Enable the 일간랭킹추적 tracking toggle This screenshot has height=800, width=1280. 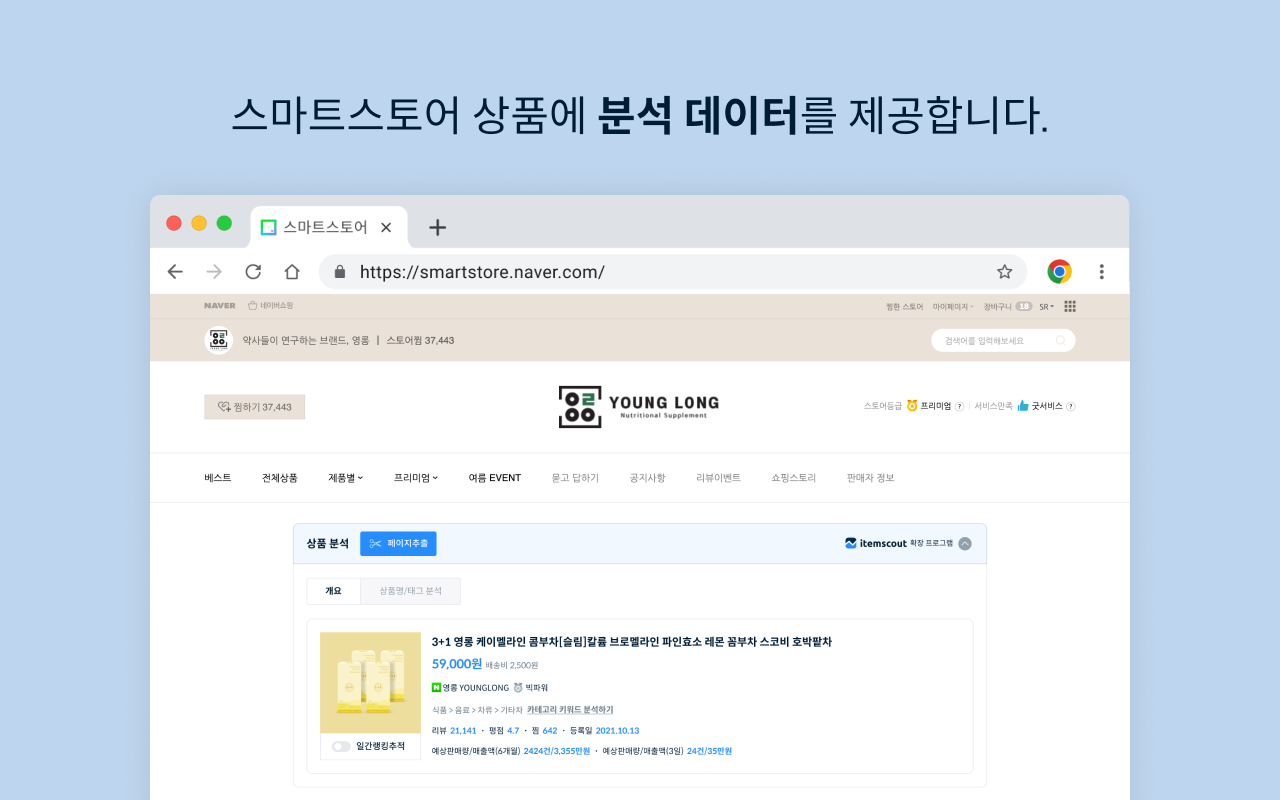pos(338,747)
